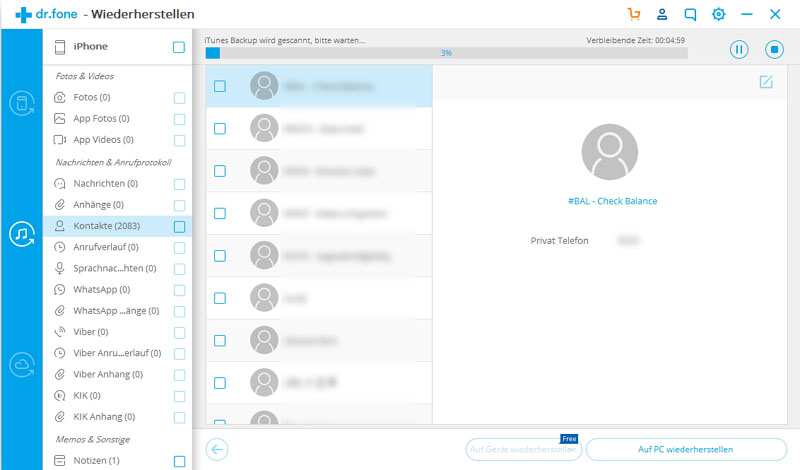
Task: Click the Viber phone icon
Action: click(x=60, y=332)
